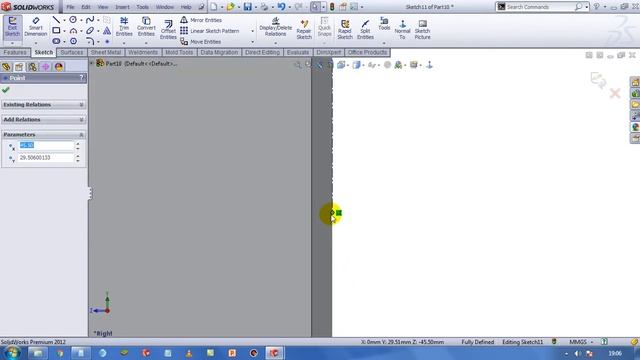
Task: Select the Straight Slot tool
Action: click(x=56, y=41)
